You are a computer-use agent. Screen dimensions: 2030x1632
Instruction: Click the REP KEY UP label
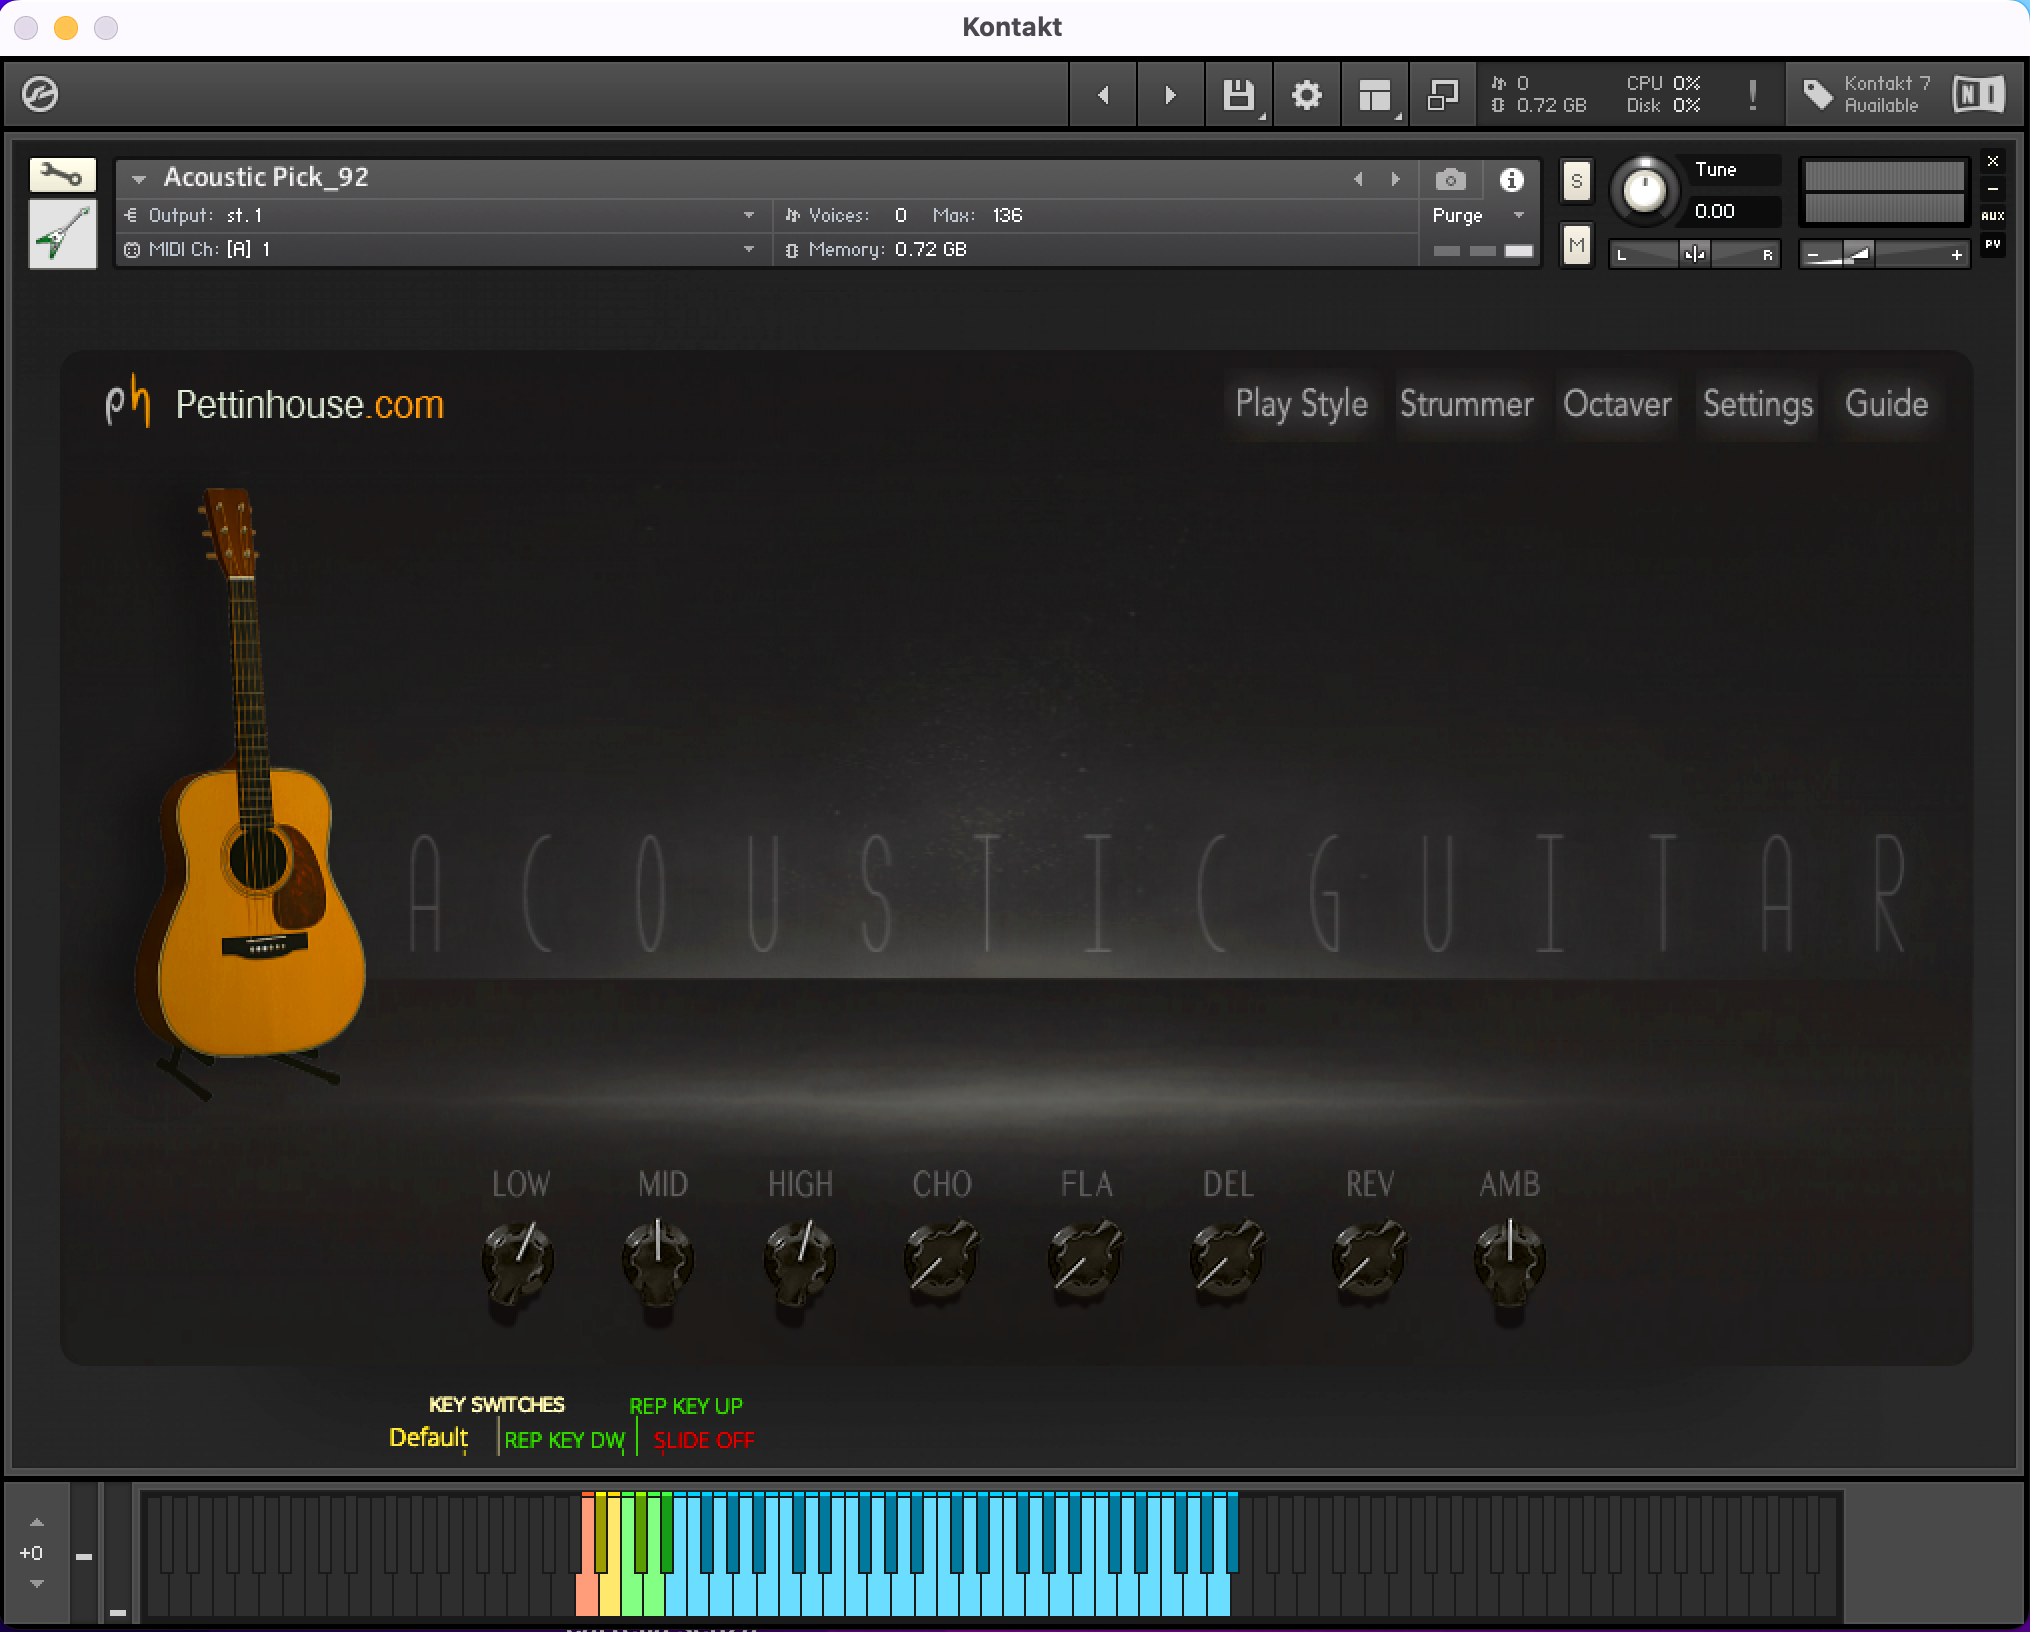(x=686, y=1406)
